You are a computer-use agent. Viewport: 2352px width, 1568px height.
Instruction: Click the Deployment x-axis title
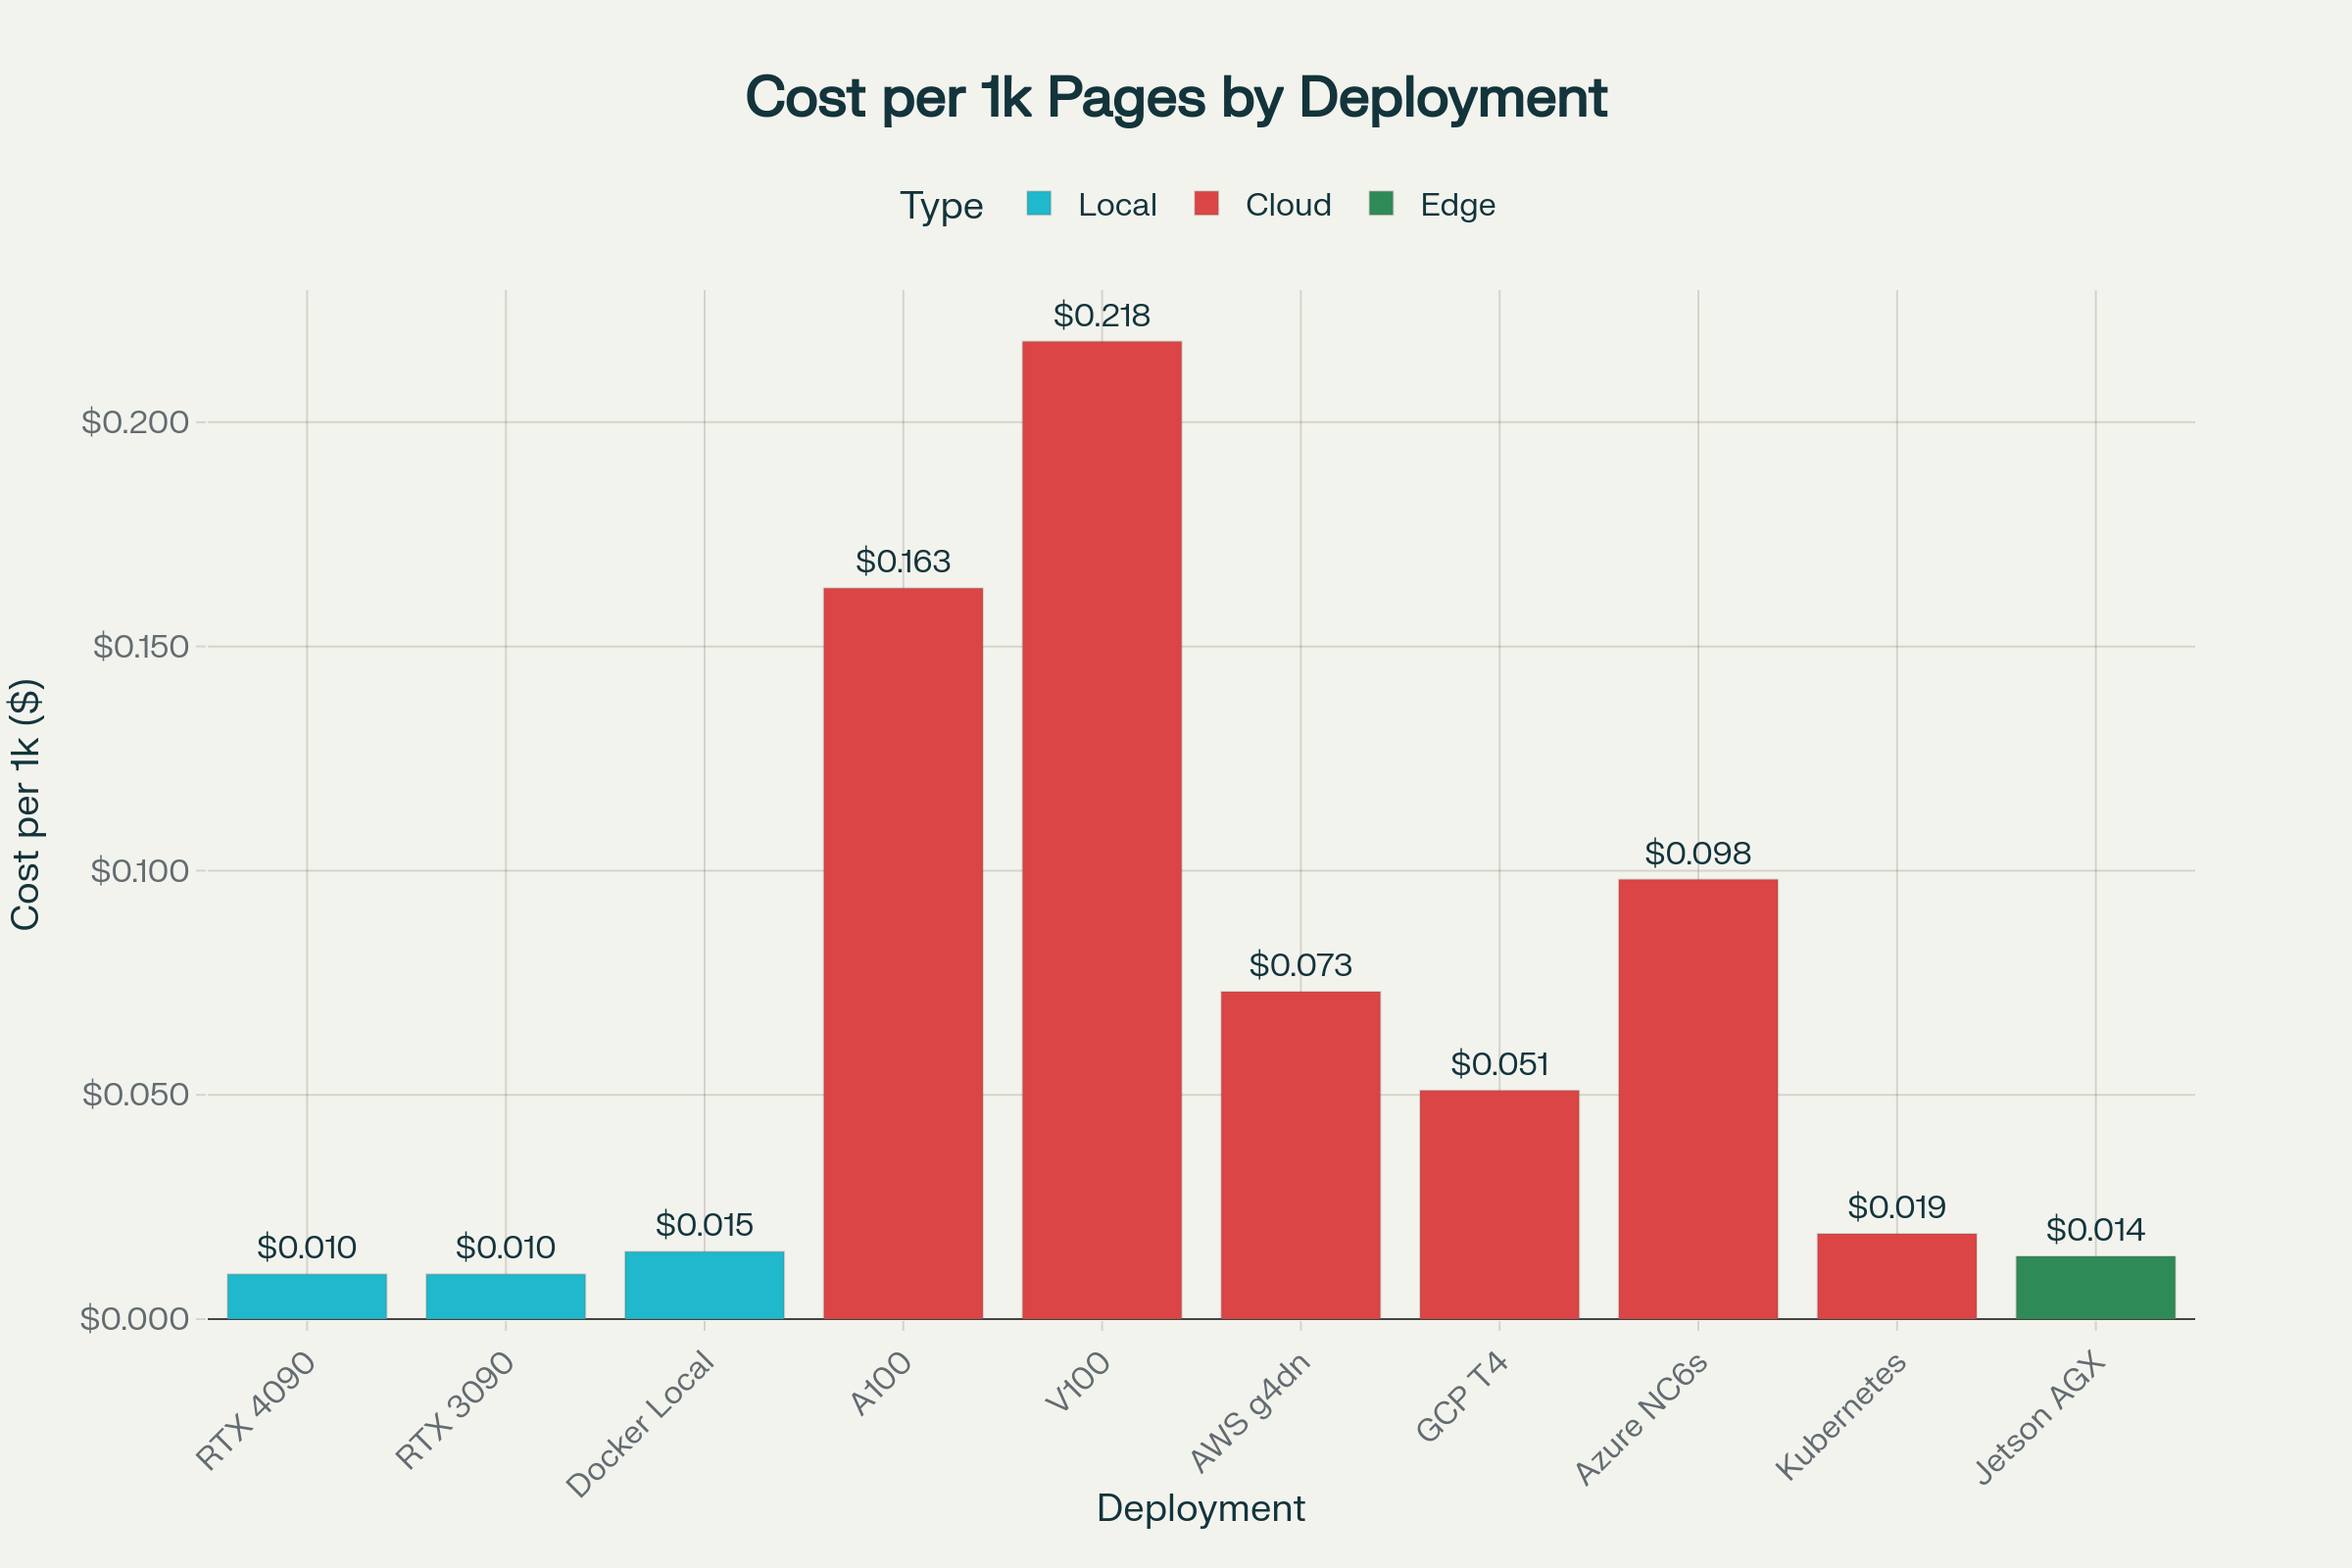(1200, 1508)
